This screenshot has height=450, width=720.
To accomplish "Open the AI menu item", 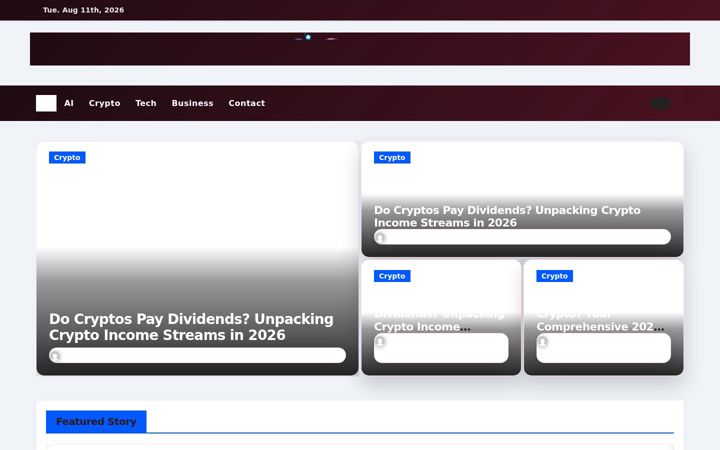I will point(69,103).
